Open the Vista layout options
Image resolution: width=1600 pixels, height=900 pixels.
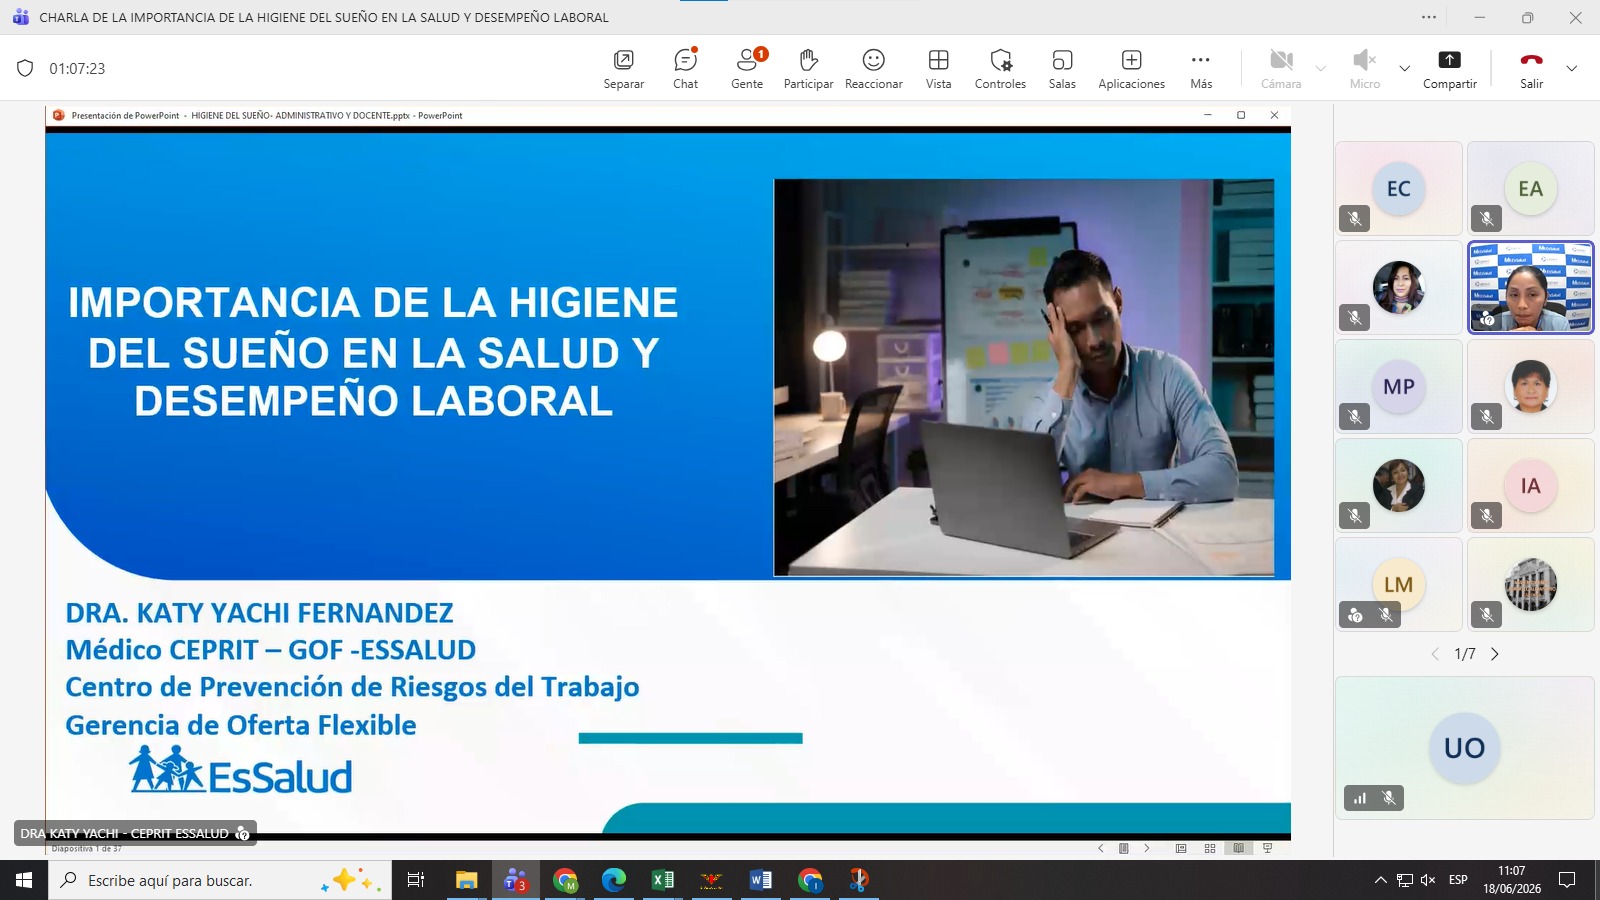(x=938, y=68)
